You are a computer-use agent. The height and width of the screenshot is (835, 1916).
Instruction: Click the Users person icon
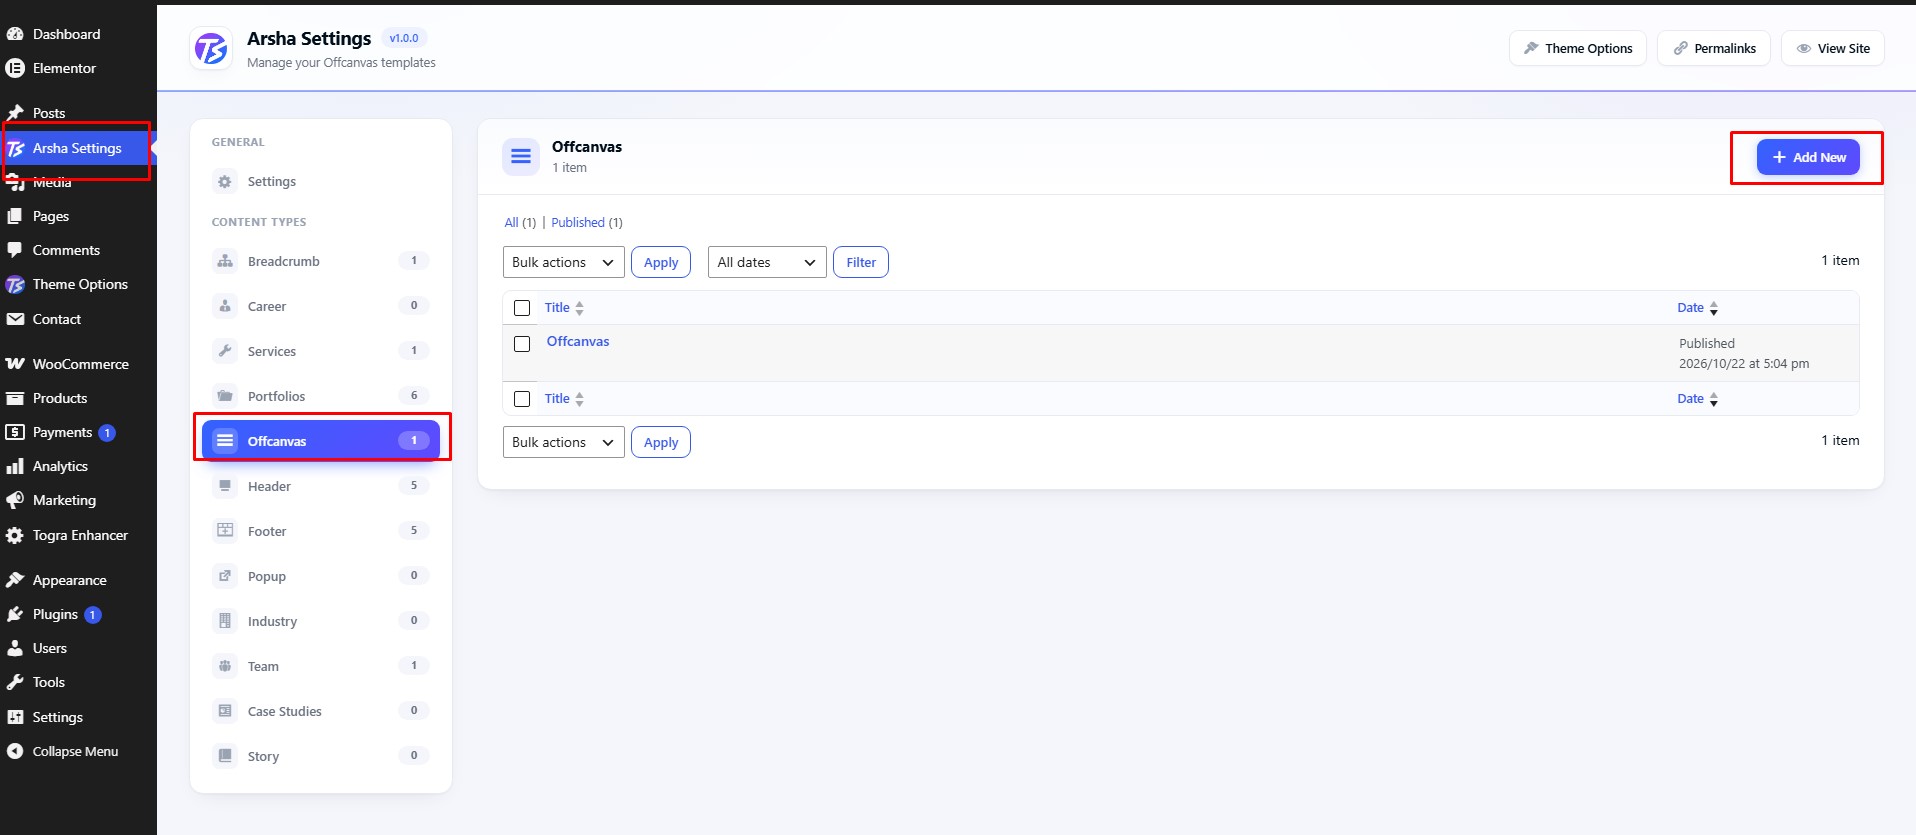(x=15, y=648)
